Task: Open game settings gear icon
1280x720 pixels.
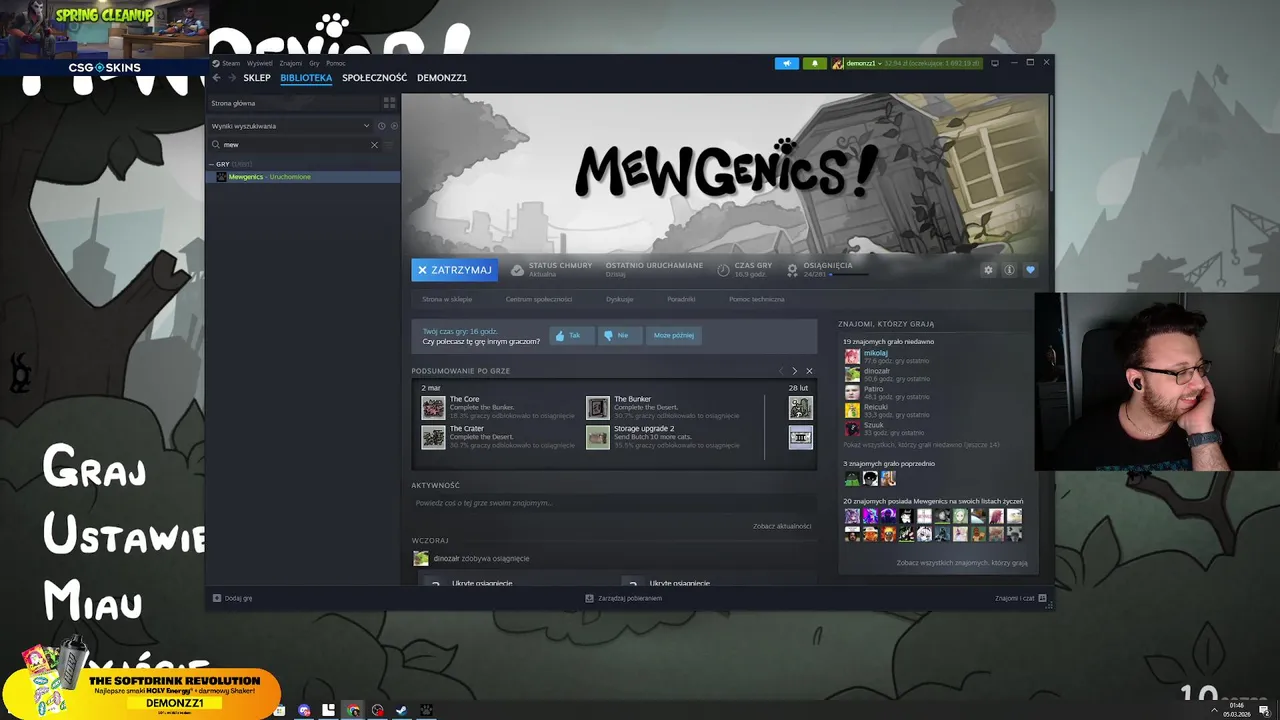Action: point(989,270)
